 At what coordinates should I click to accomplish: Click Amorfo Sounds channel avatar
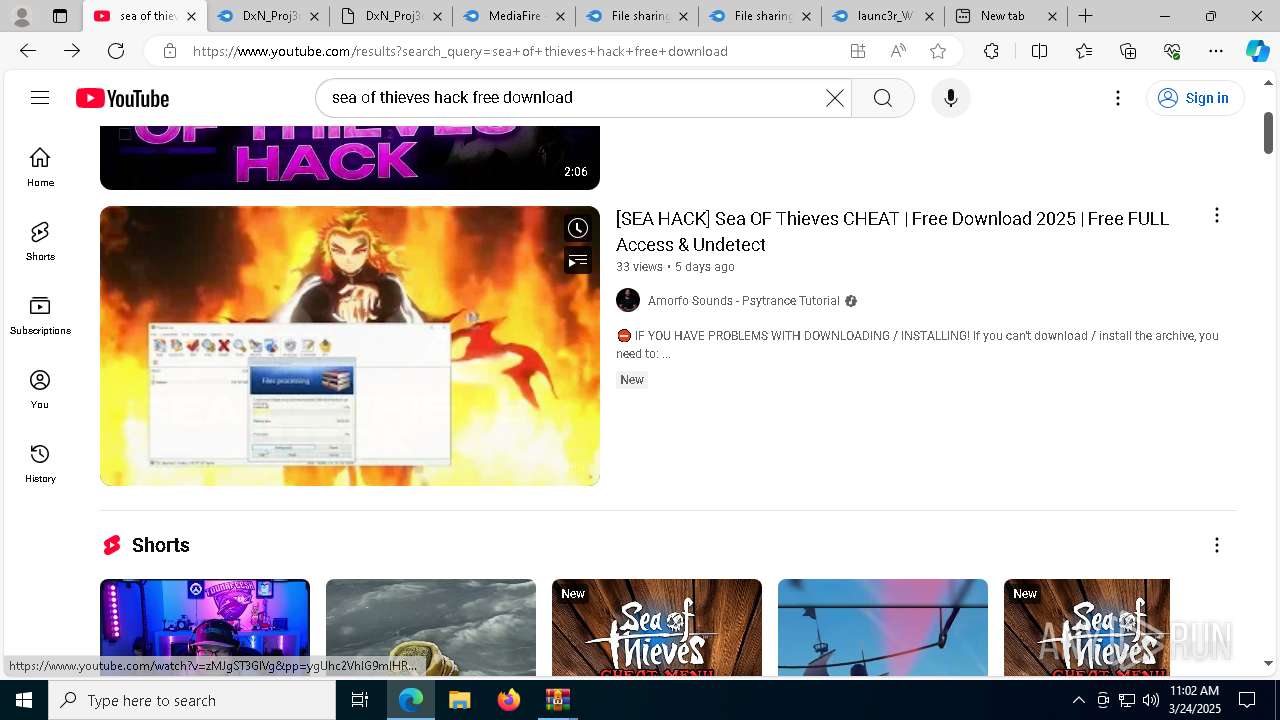click(628, 301)
